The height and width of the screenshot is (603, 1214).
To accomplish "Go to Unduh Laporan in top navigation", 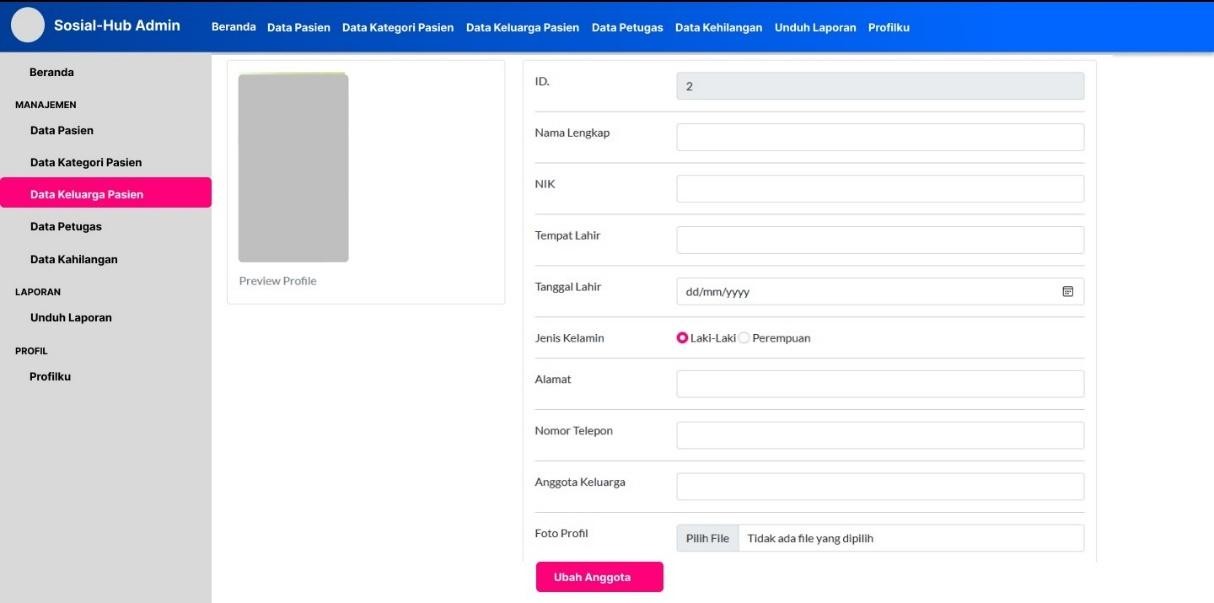I will coord(815,27).
